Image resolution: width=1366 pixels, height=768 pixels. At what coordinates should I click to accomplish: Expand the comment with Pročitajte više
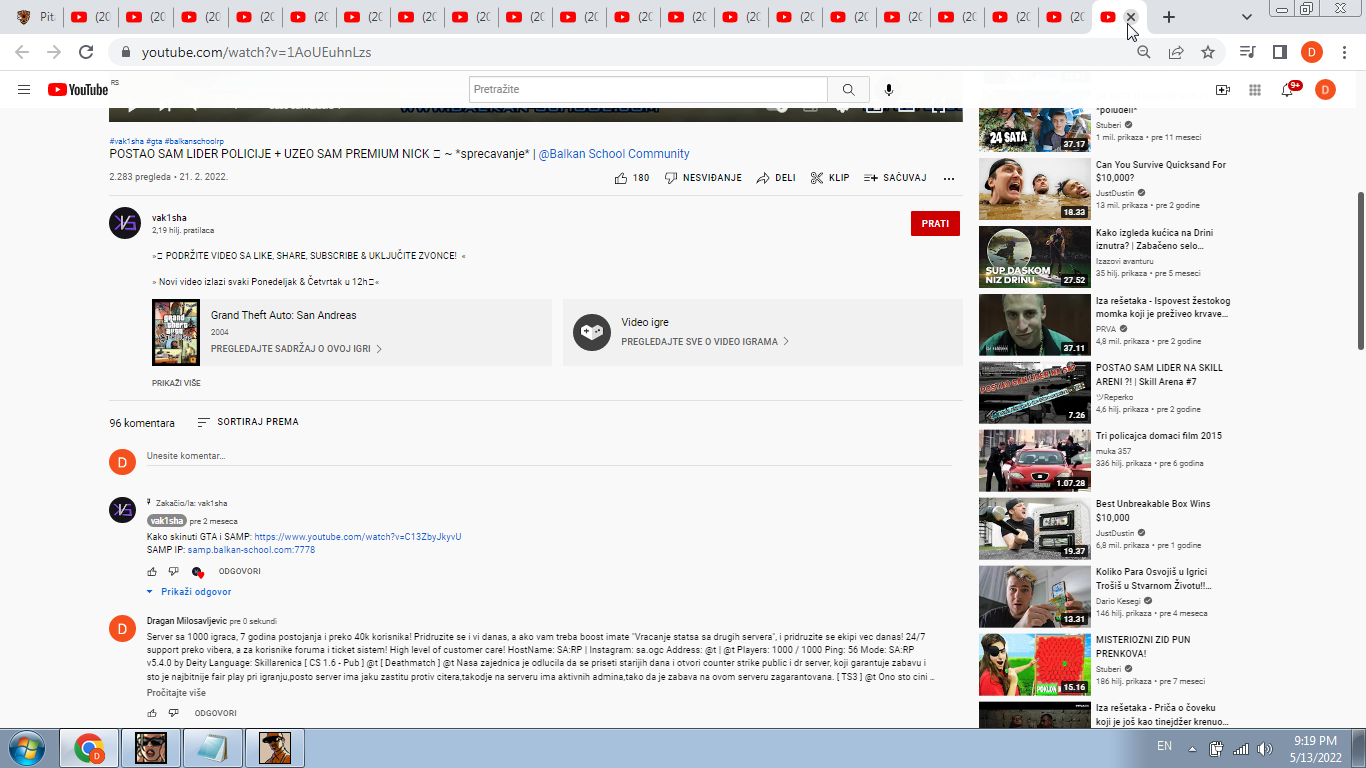click(x=176, y=693)
